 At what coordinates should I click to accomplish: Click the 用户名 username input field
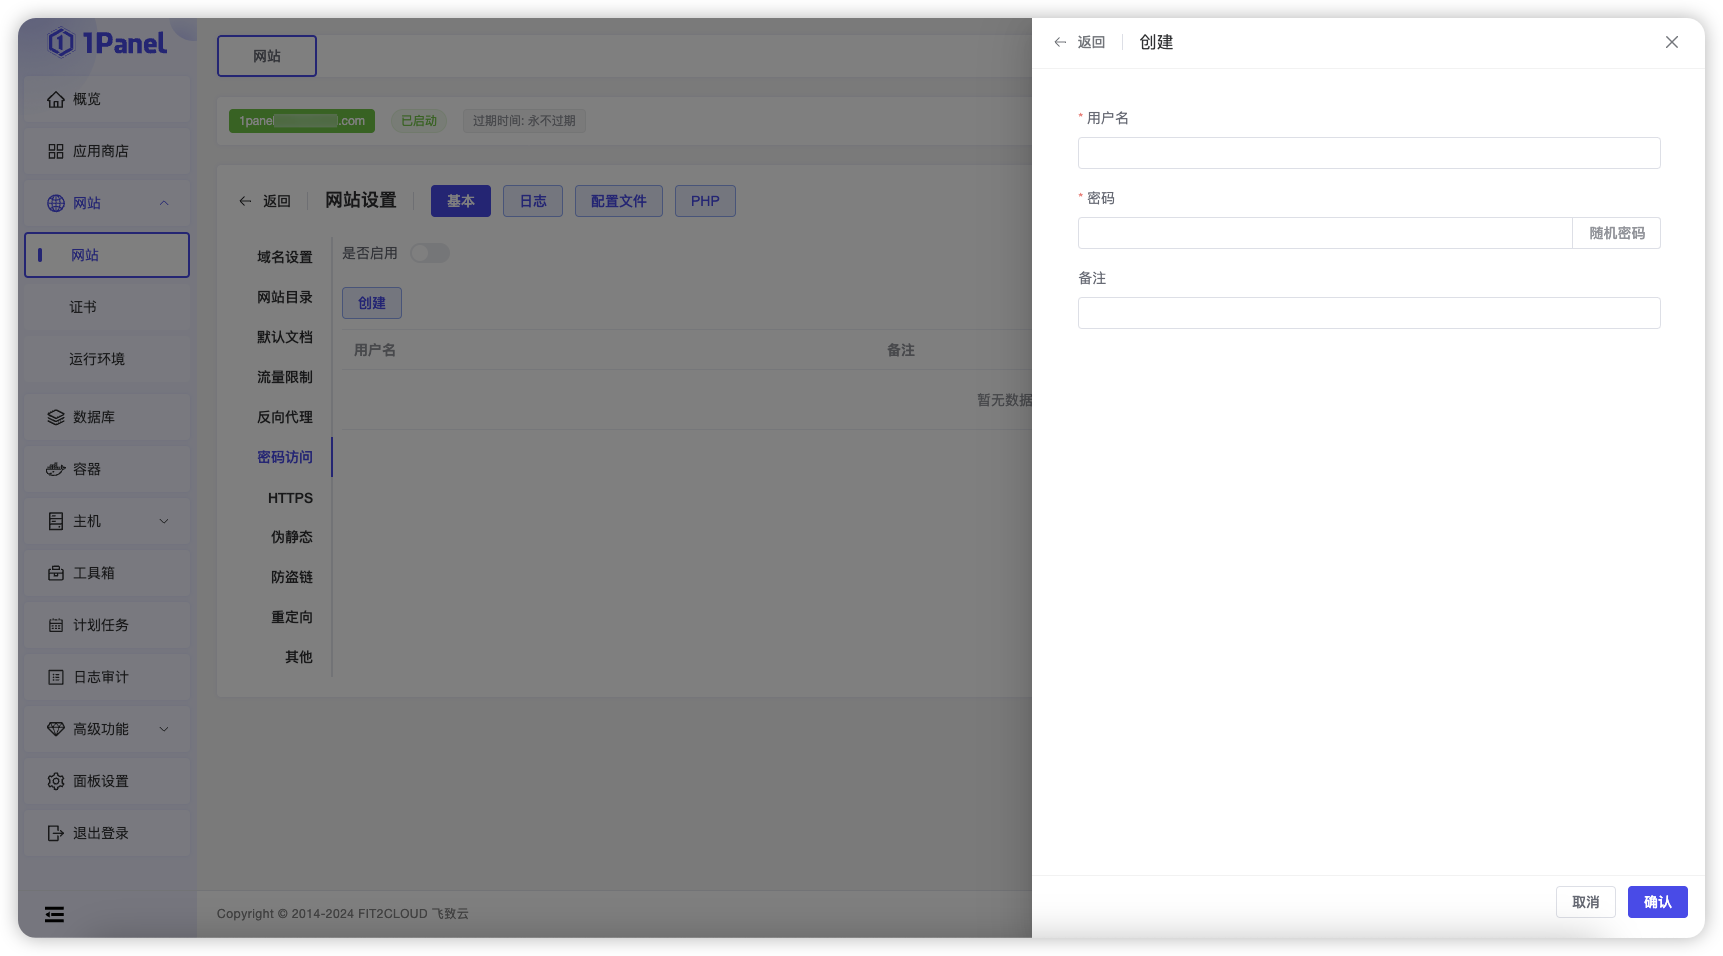coord(1368,152)
